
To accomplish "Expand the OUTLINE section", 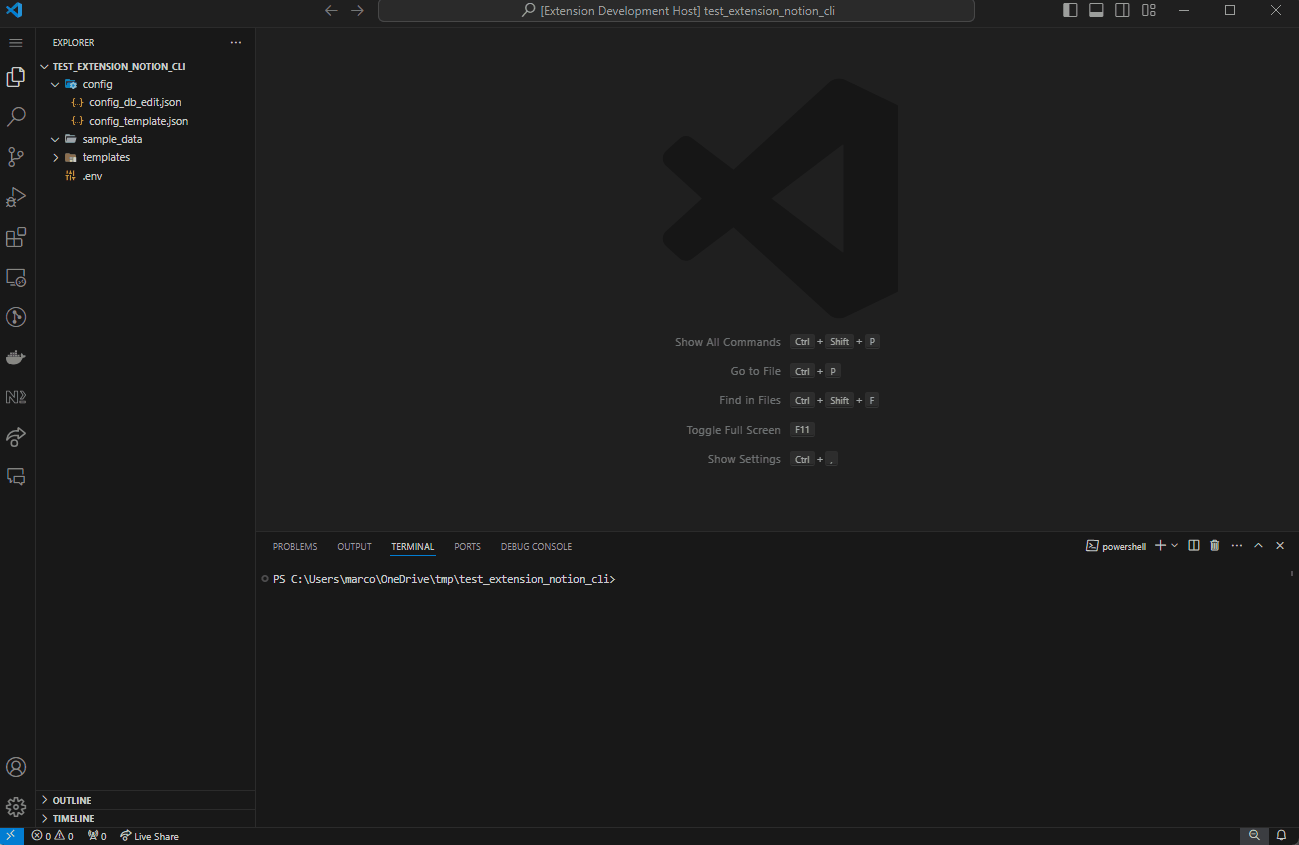I will 145,800.
